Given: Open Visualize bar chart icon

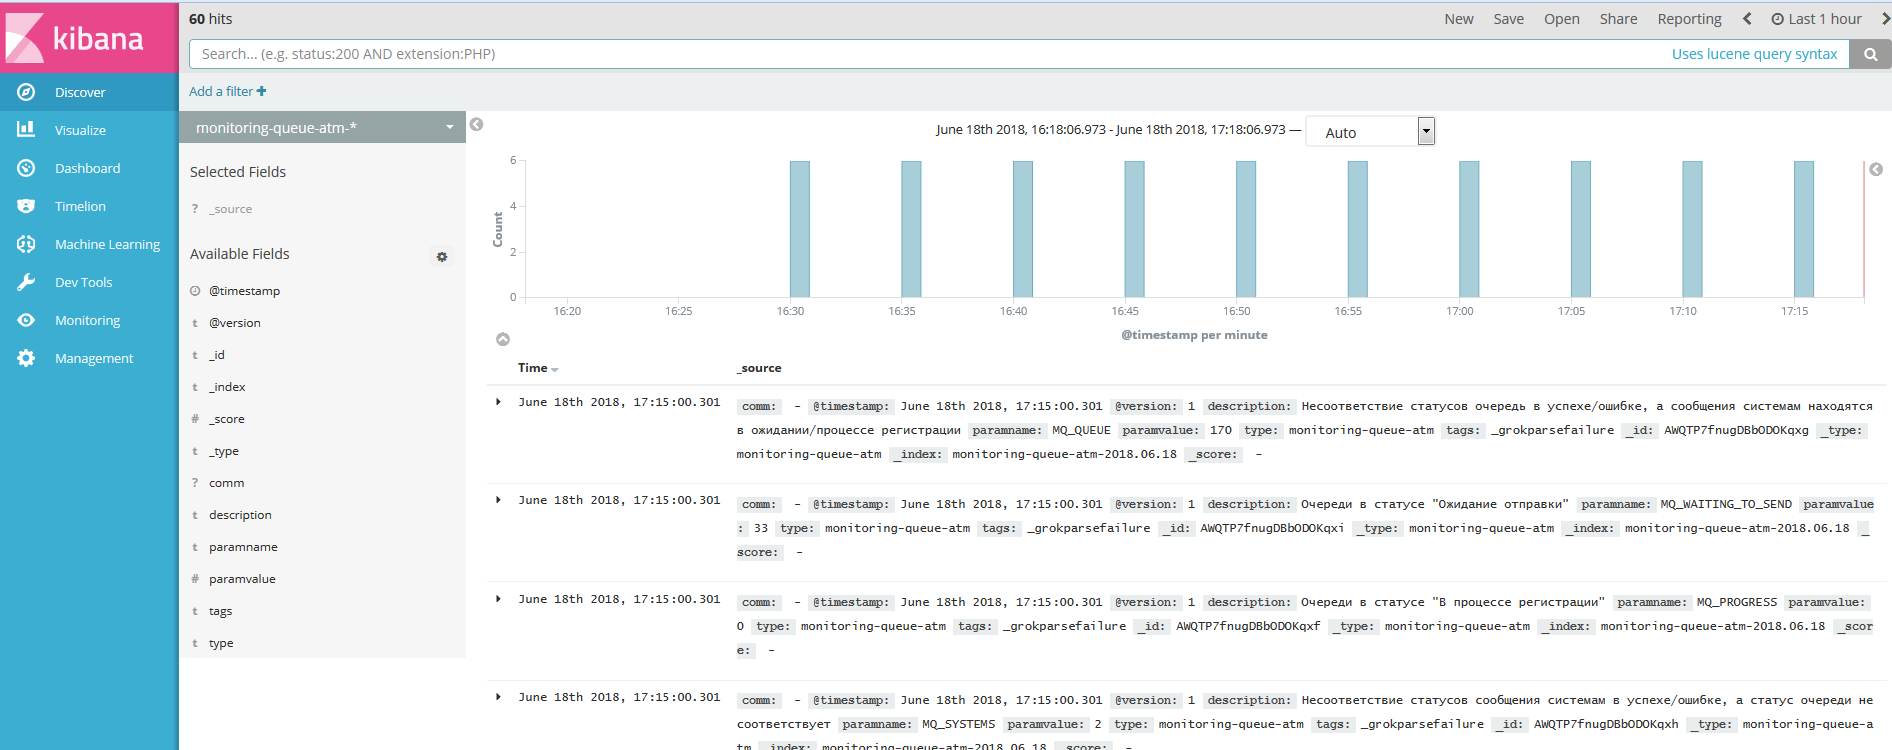Looking at the screenshot, I should [x=26, y=130].
